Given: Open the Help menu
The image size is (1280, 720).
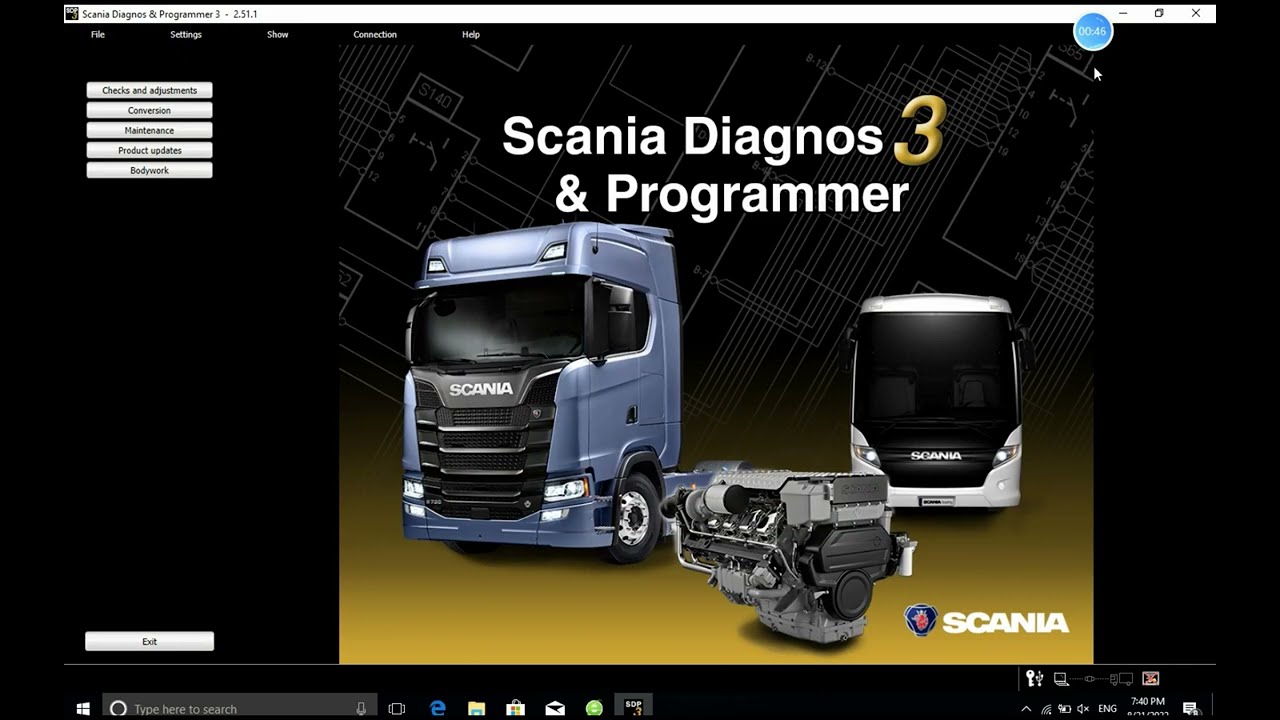Looking at the screenshot, I should tap(471, 34).
